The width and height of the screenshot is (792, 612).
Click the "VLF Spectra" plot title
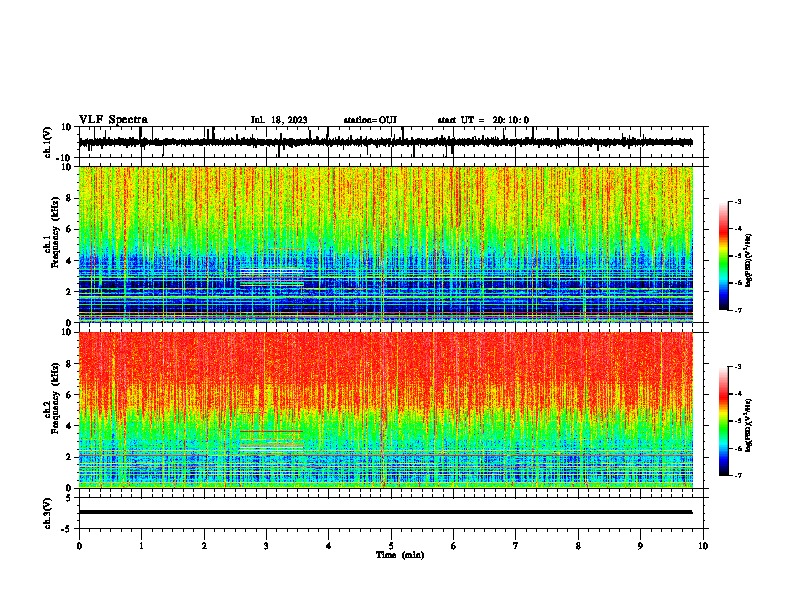pos(113,120)
